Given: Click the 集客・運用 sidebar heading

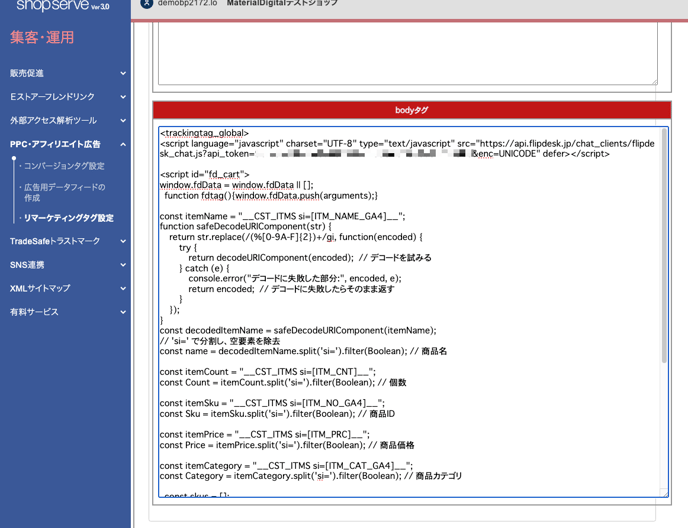Looking at the screenshot, I should click(x=42, y=38).
